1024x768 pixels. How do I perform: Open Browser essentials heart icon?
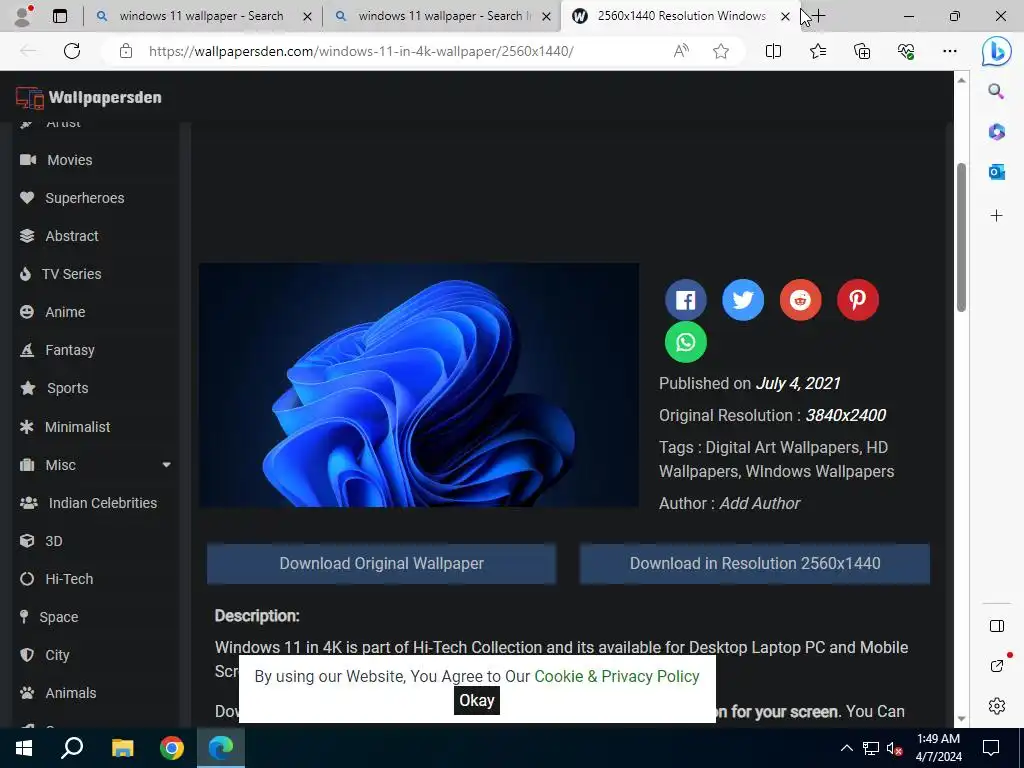coord(906,51)
